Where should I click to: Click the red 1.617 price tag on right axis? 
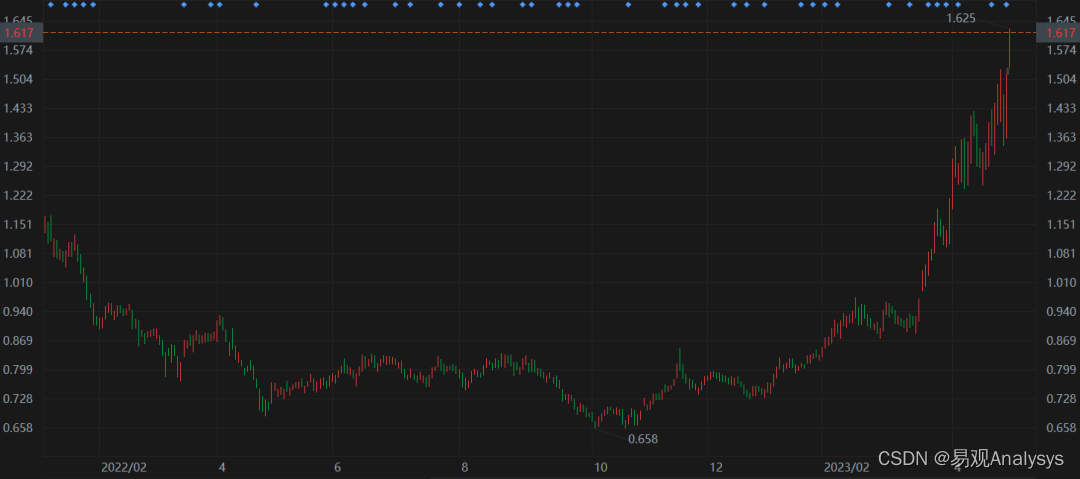1058,32
